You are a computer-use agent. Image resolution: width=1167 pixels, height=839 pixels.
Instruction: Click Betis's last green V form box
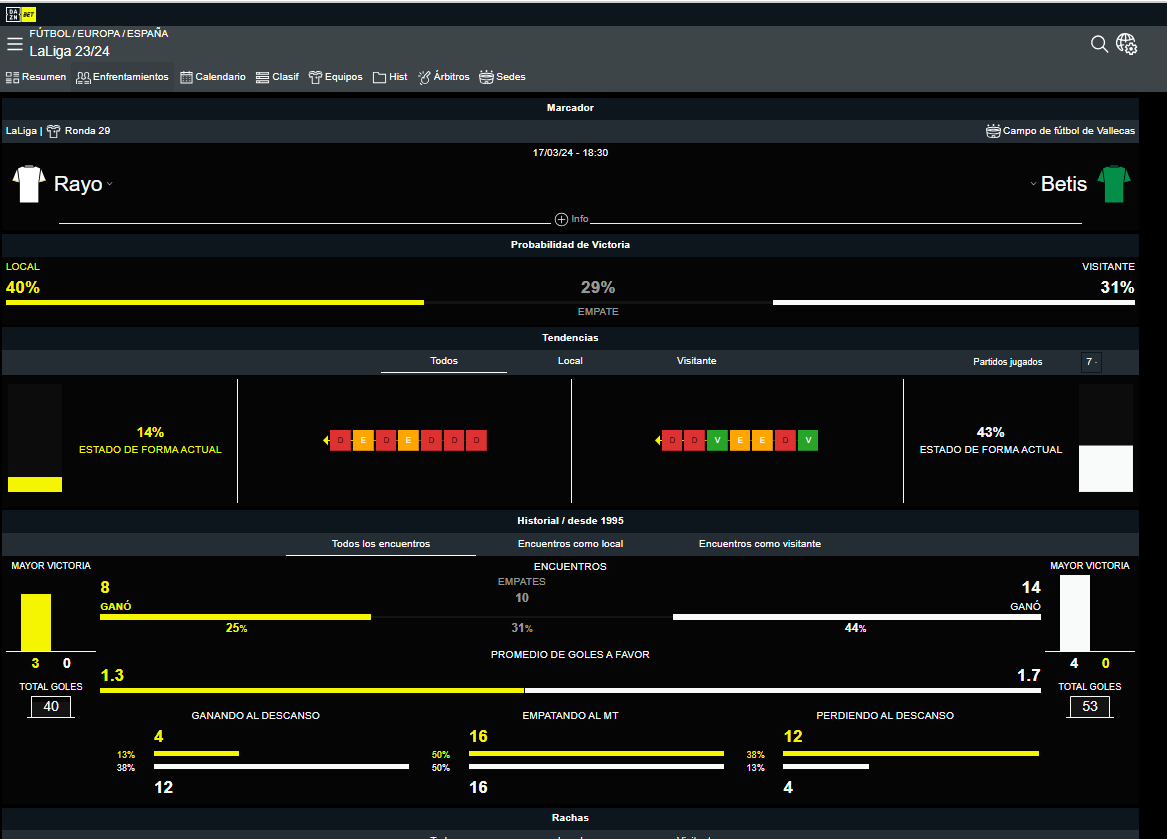pyautogui.click(x=808, y=440)
